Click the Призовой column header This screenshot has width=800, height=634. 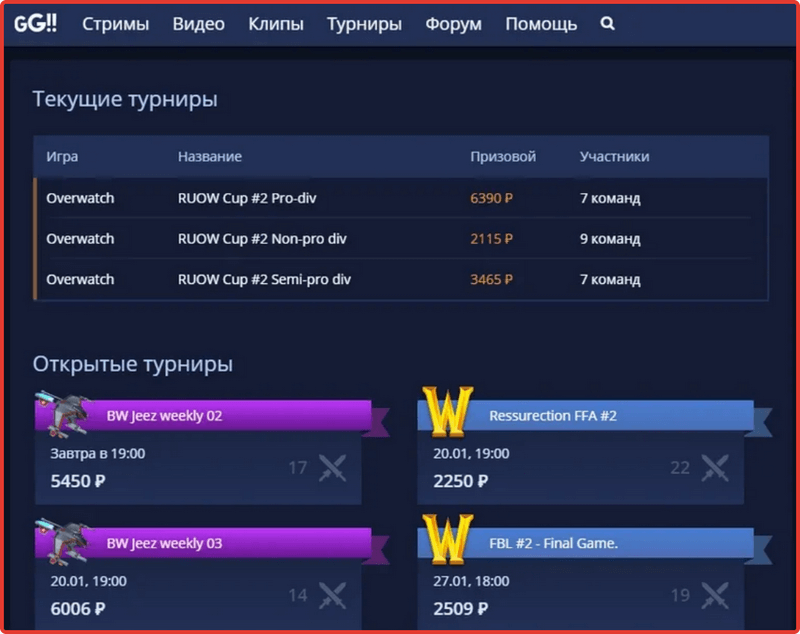tap(503, 157)
